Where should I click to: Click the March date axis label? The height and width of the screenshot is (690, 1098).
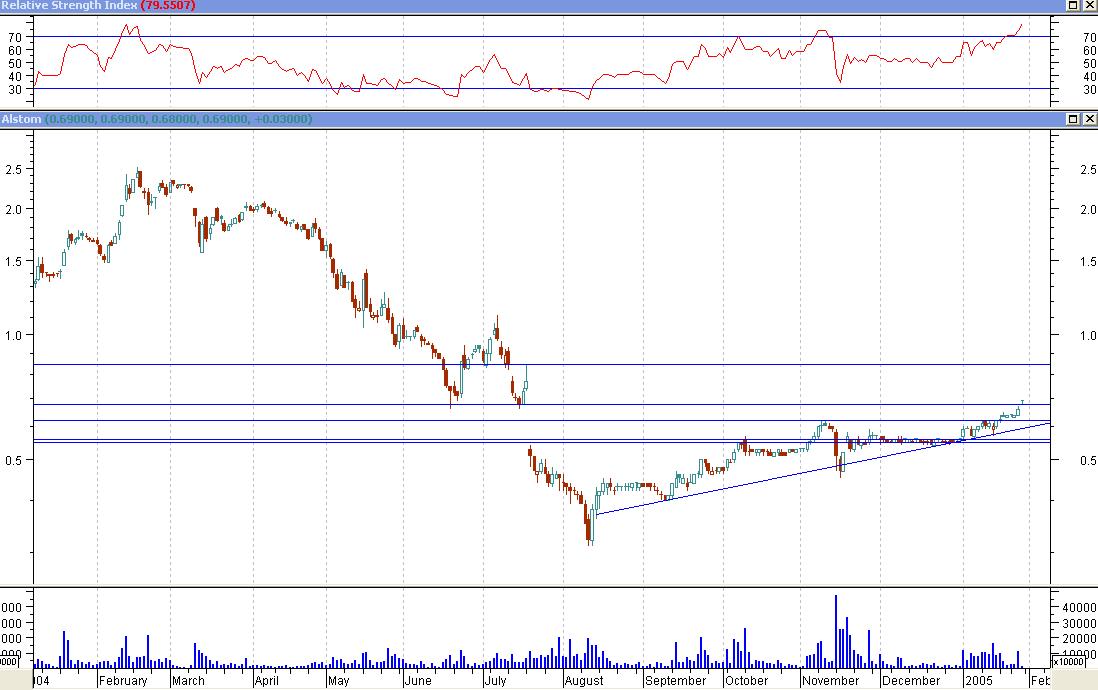point(188,680)
